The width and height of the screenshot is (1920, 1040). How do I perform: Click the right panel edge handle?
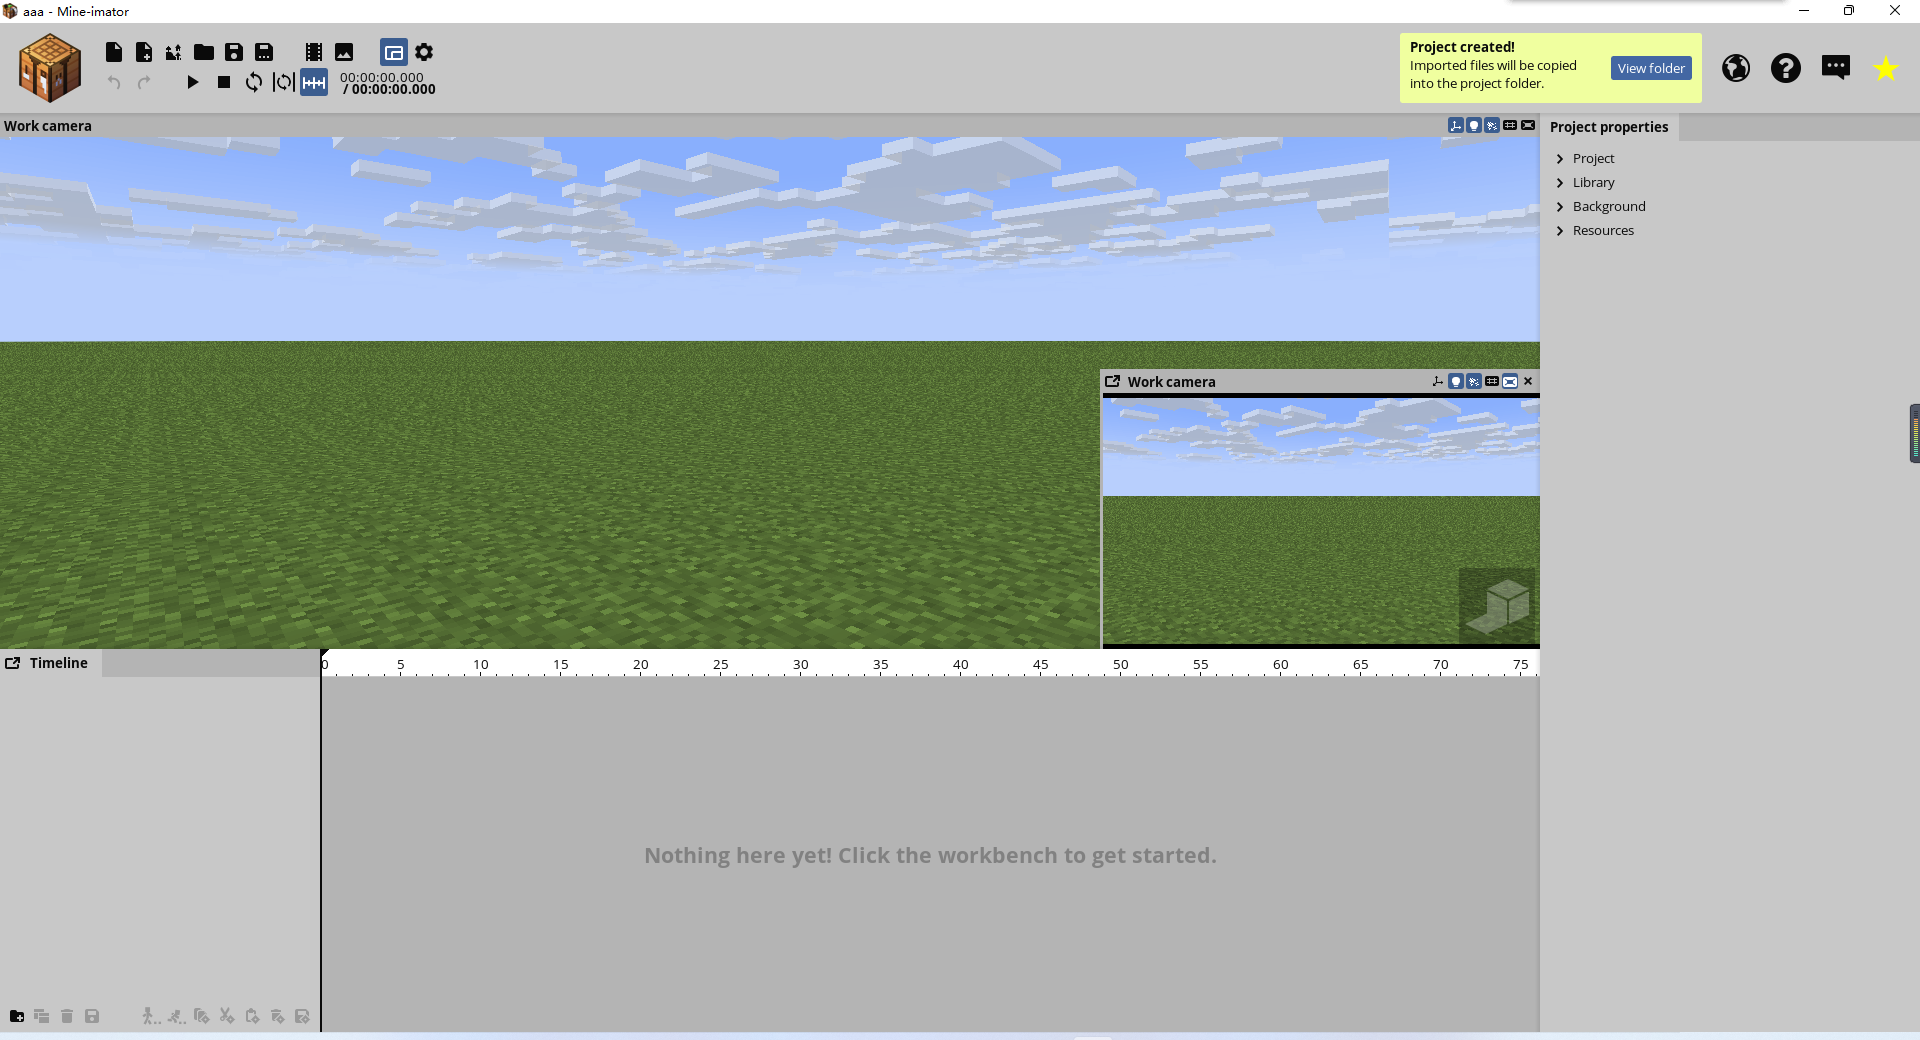point(1915,433)
